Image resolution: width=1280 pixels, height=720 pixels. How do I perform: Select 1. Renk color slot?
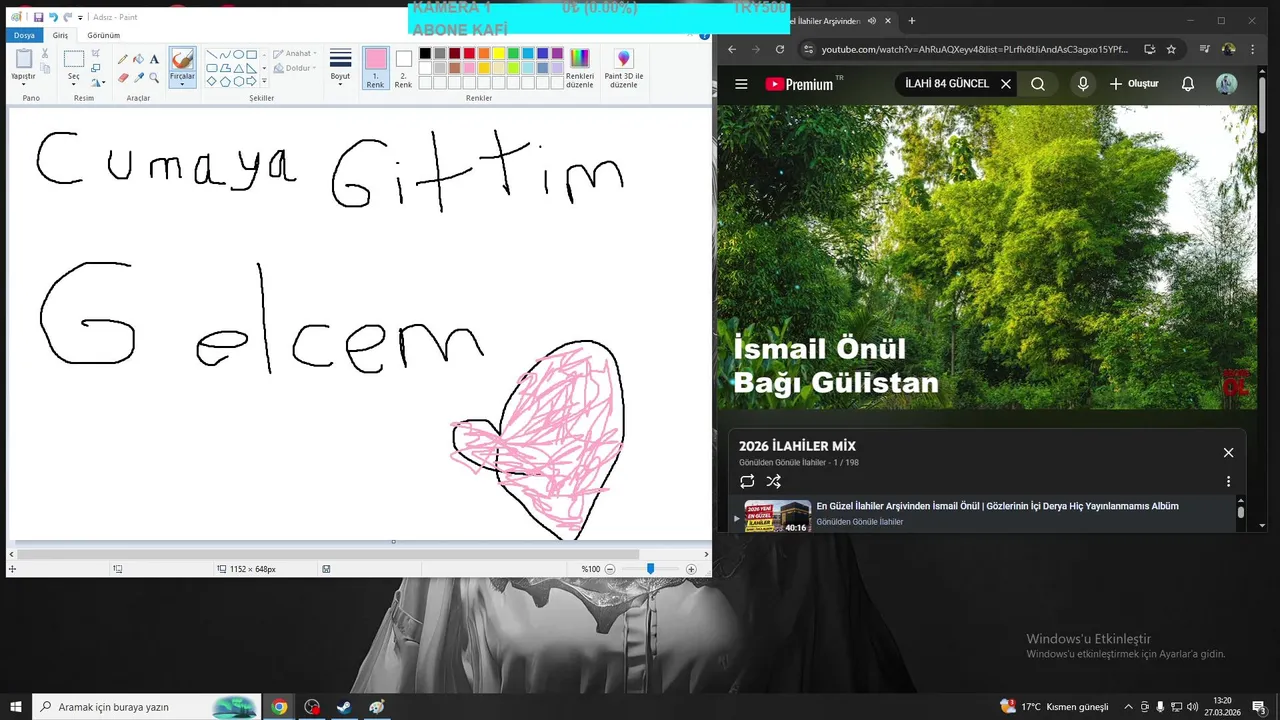[375, 68]
